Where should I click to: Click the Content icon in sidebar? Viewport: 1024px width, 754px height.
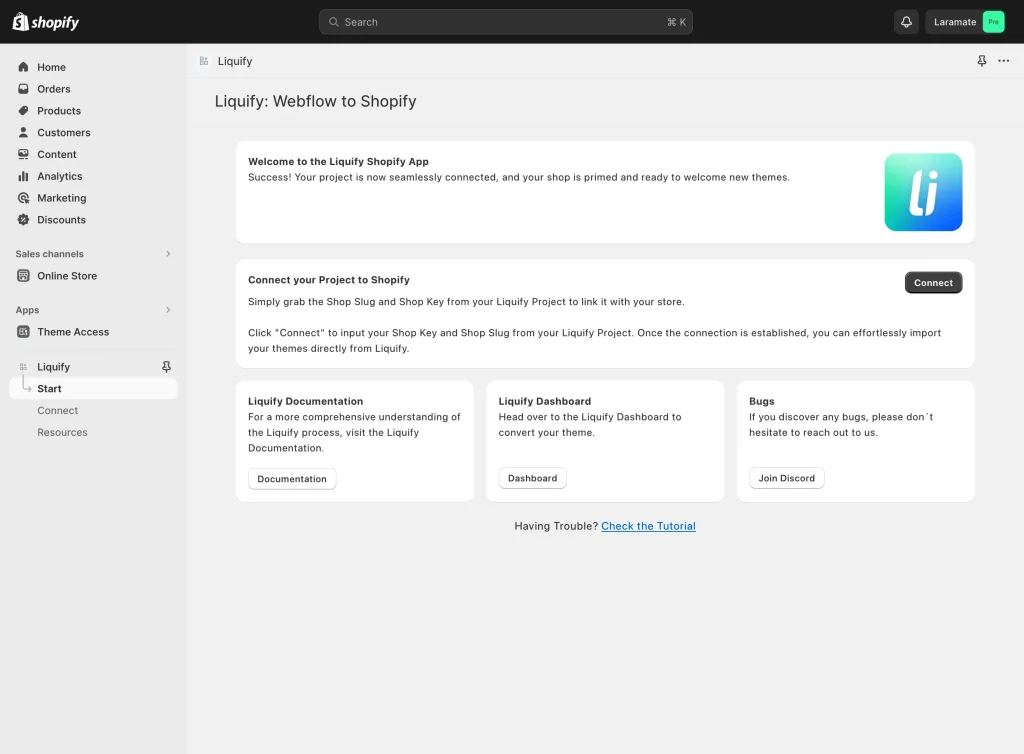[24, 155]
